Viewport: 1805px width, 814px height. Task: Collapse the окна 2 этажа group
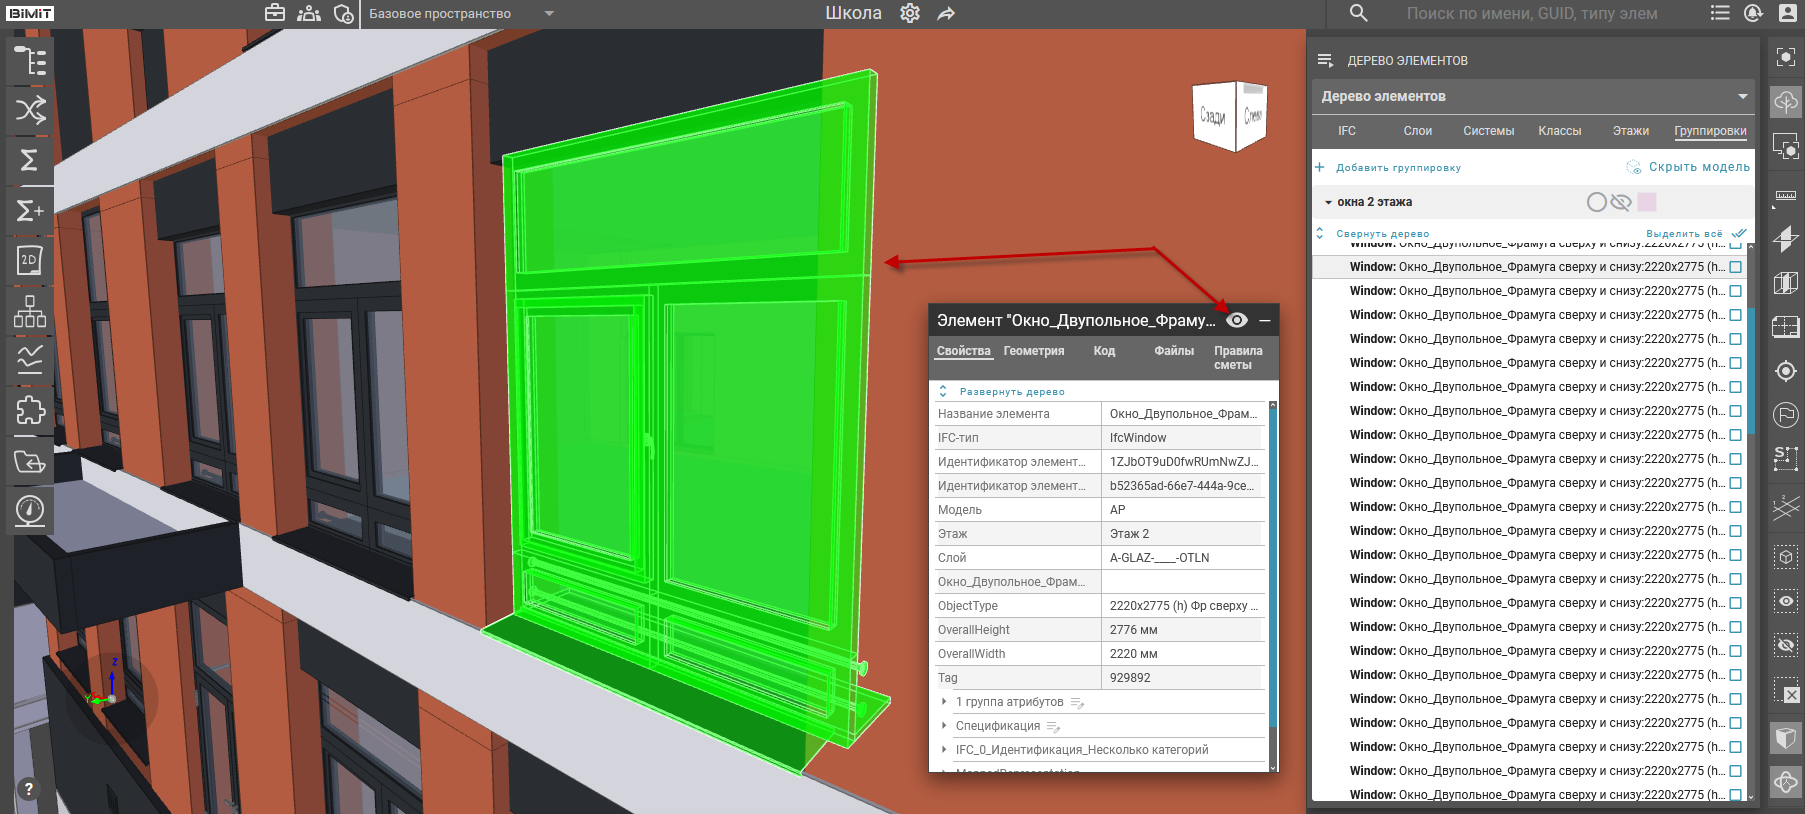(1328, 203)
